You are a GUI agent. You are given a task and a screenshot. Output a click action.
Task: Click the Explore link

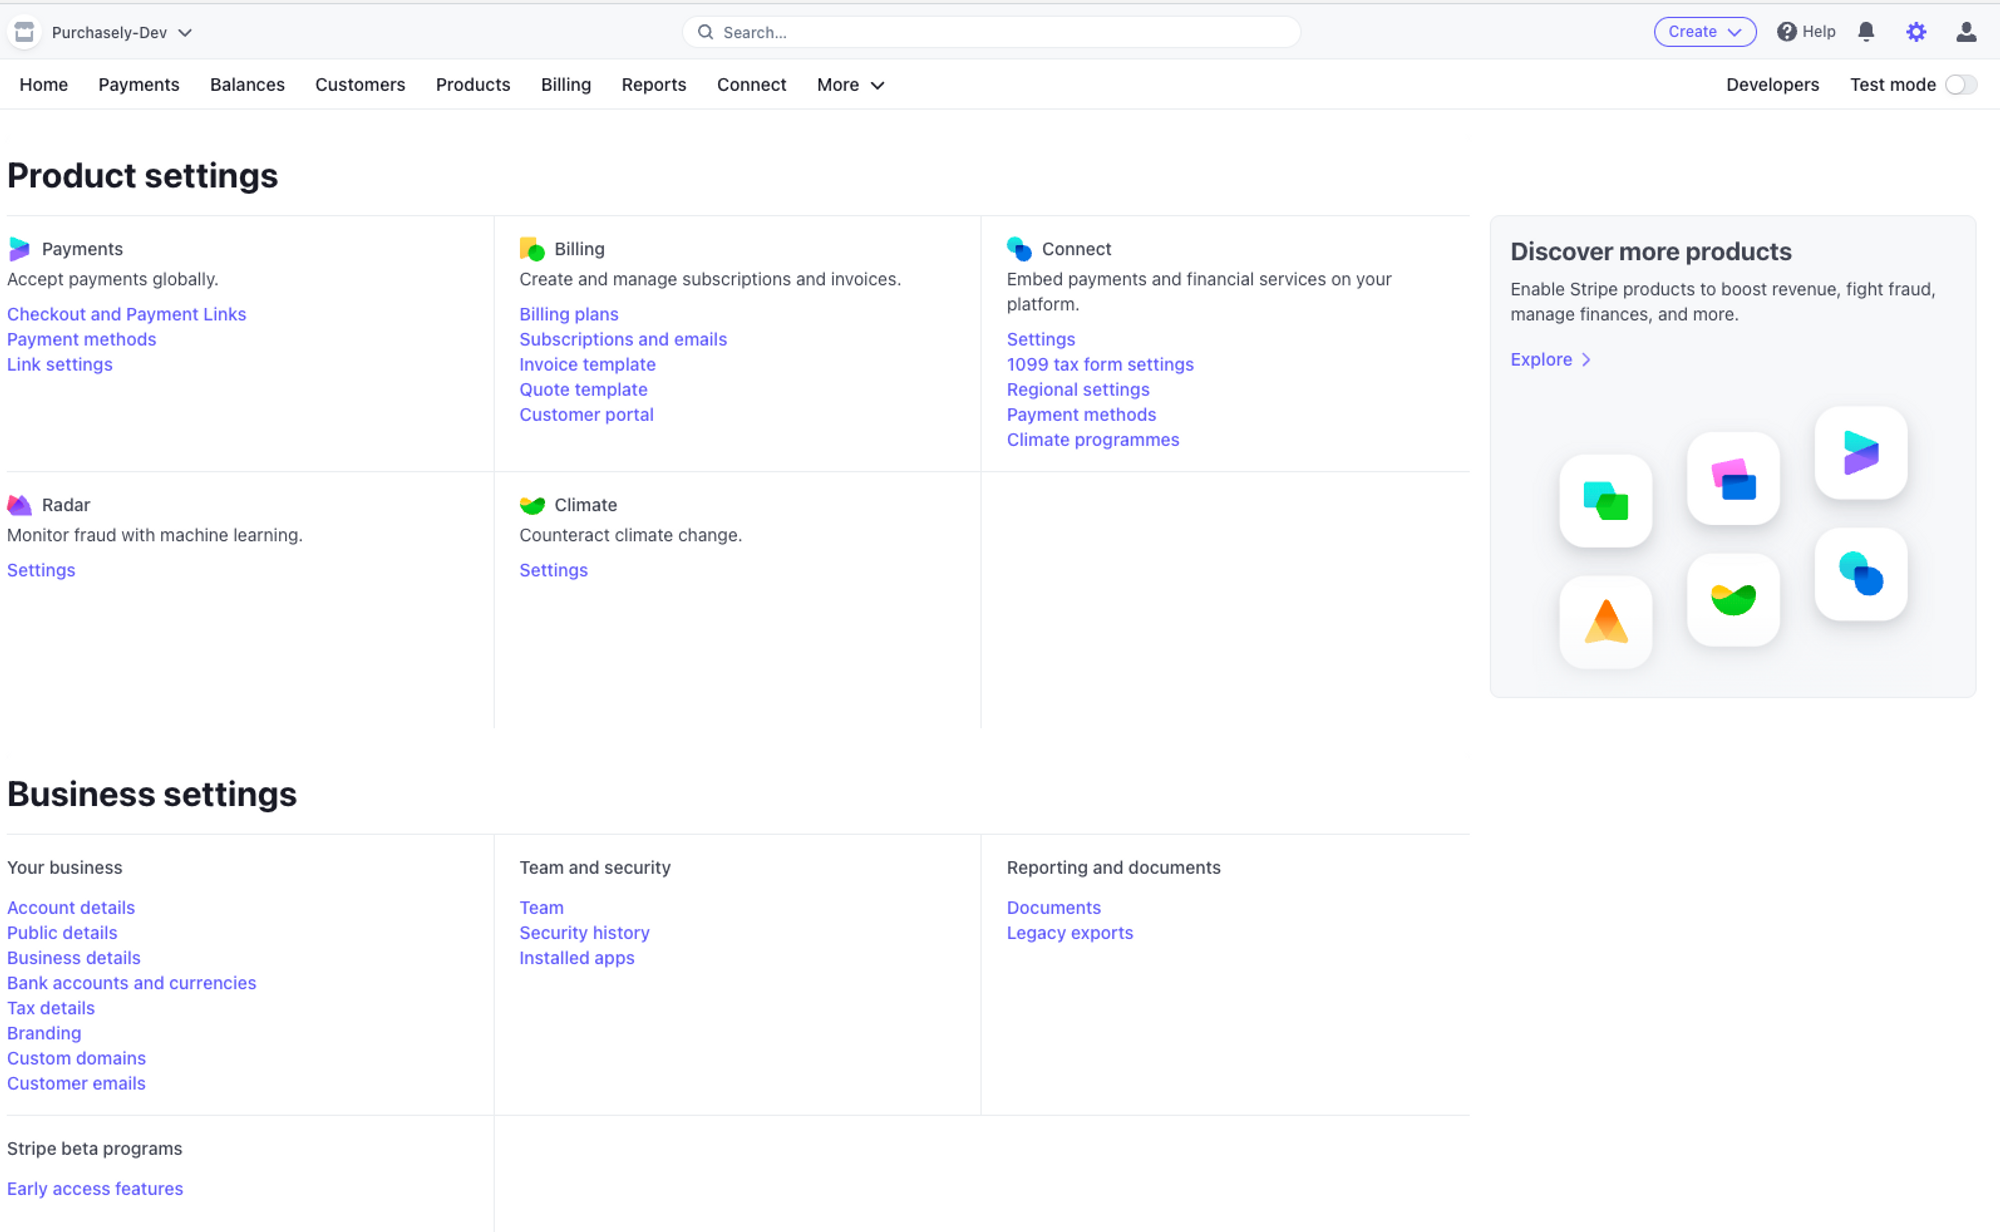pos(1541,359)
